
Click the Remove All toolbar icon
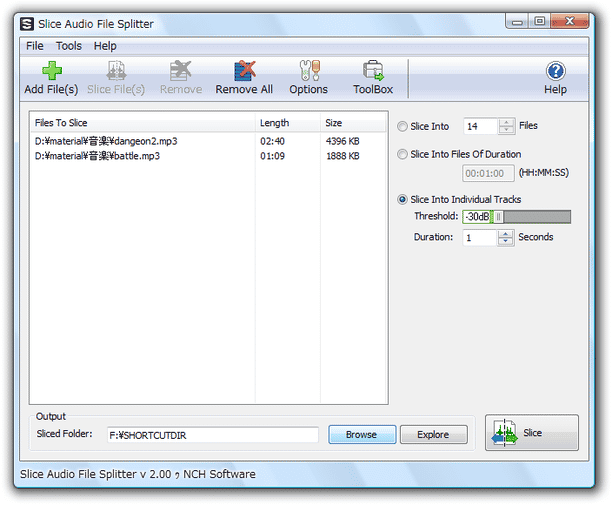click(244, 71)
